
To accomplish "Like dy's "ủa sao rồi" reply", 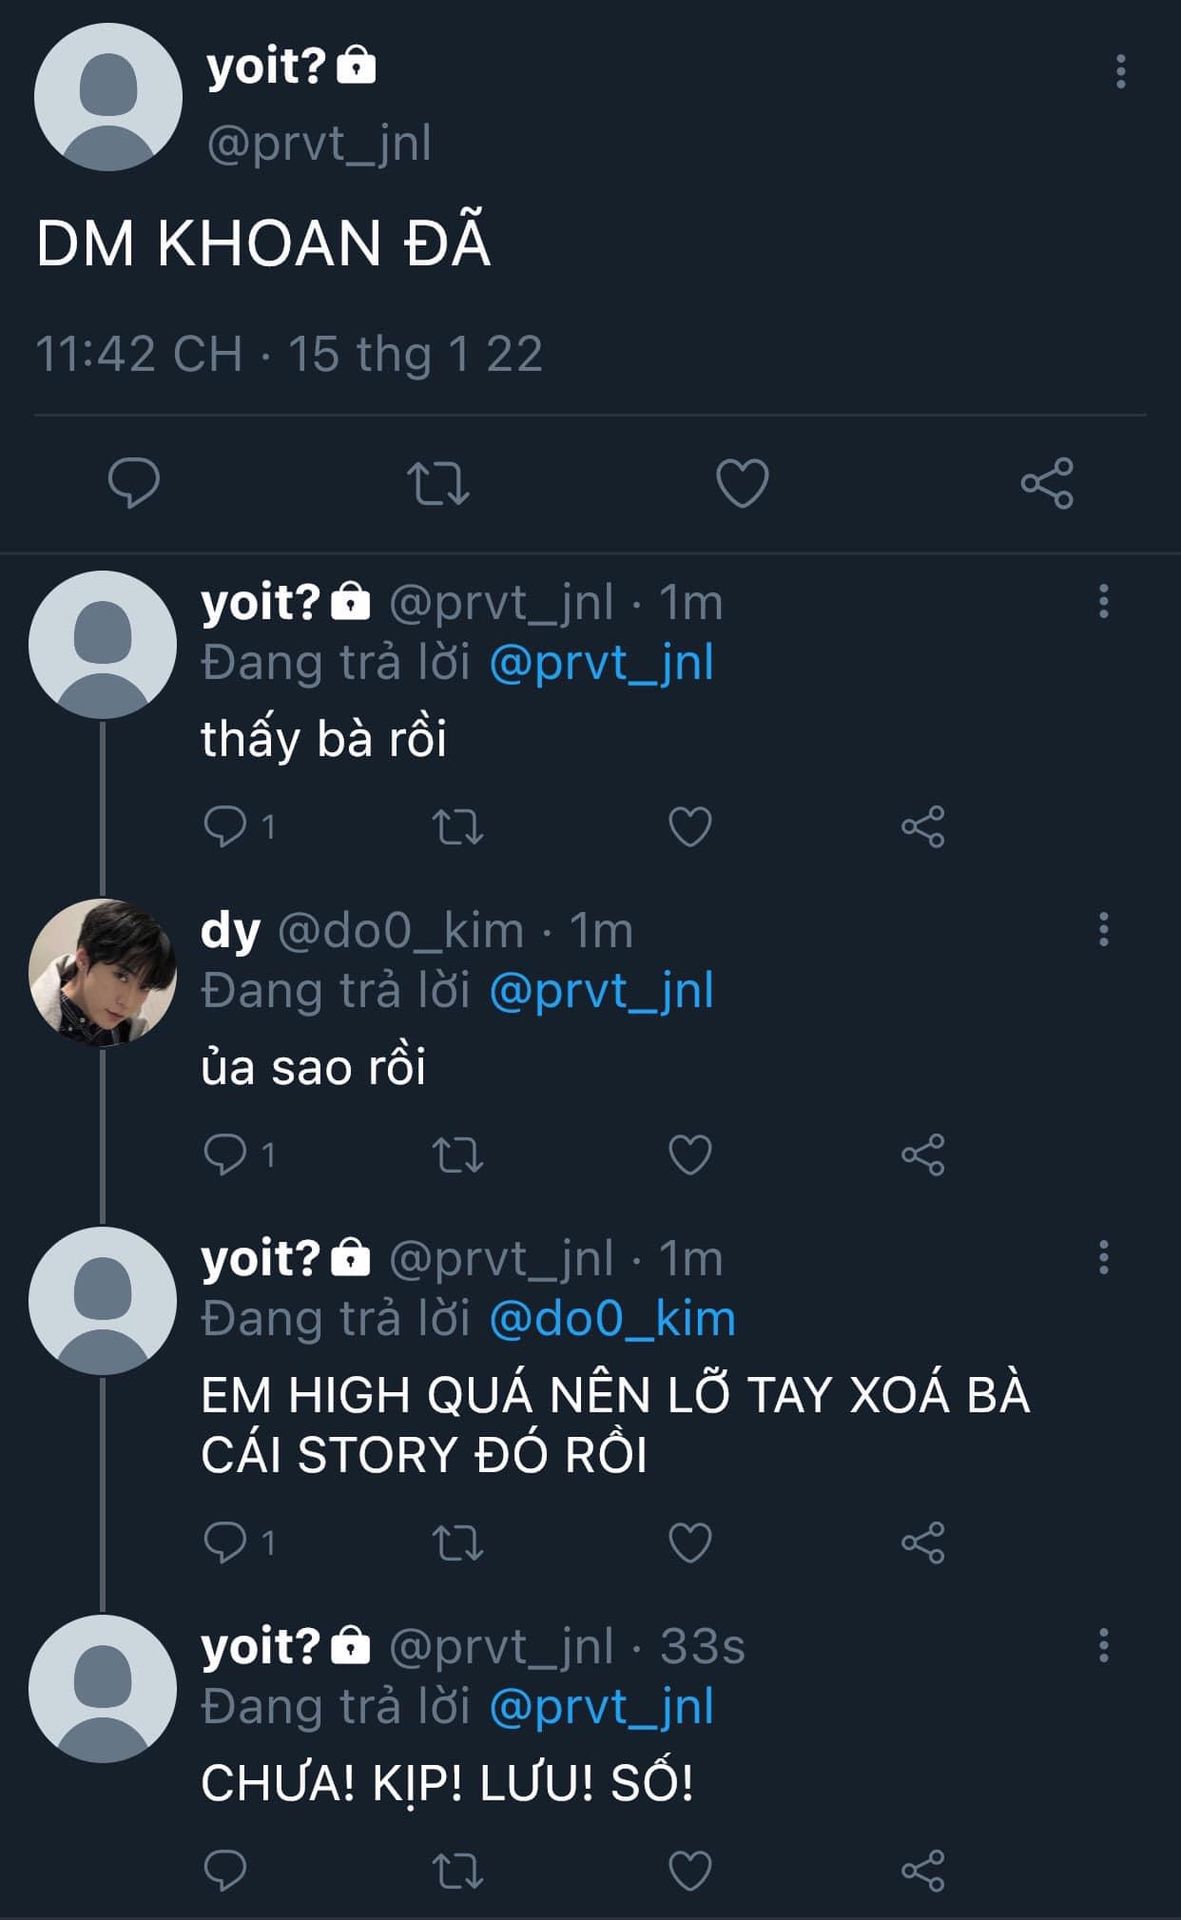I will (690, 1155).
